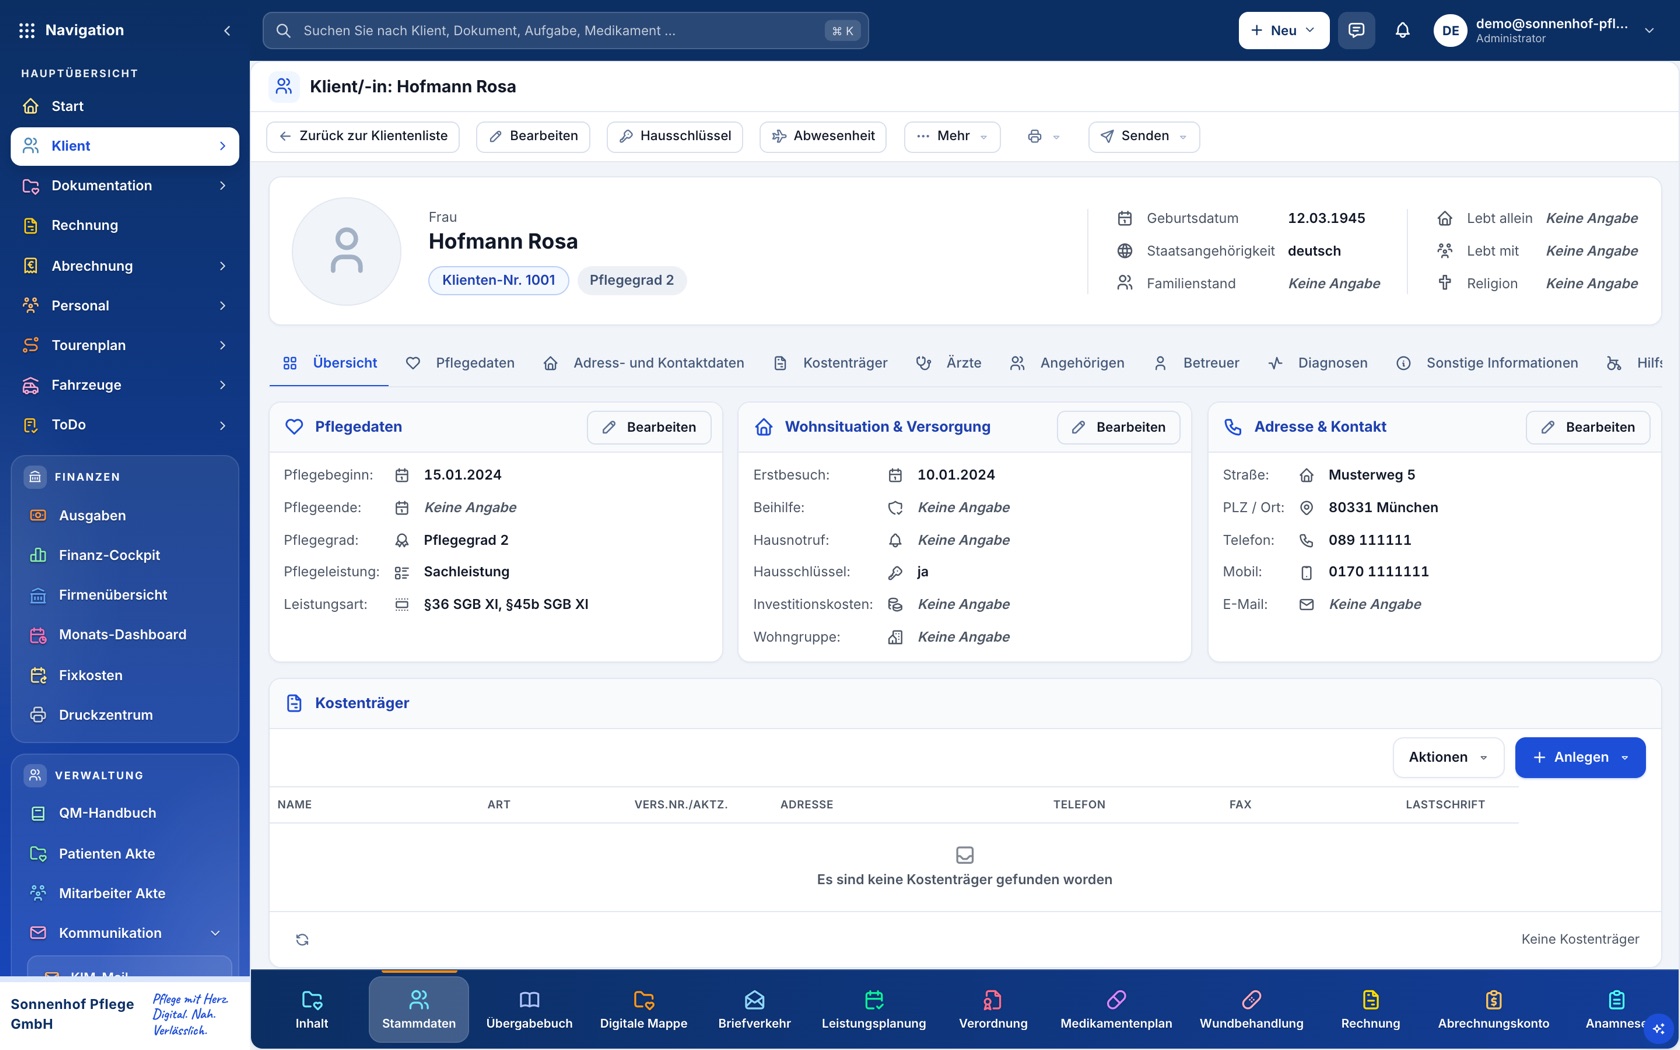Open the Senden dropdown
The height and width of the screenshot is (1050, 1680).
pos(1143,136)
